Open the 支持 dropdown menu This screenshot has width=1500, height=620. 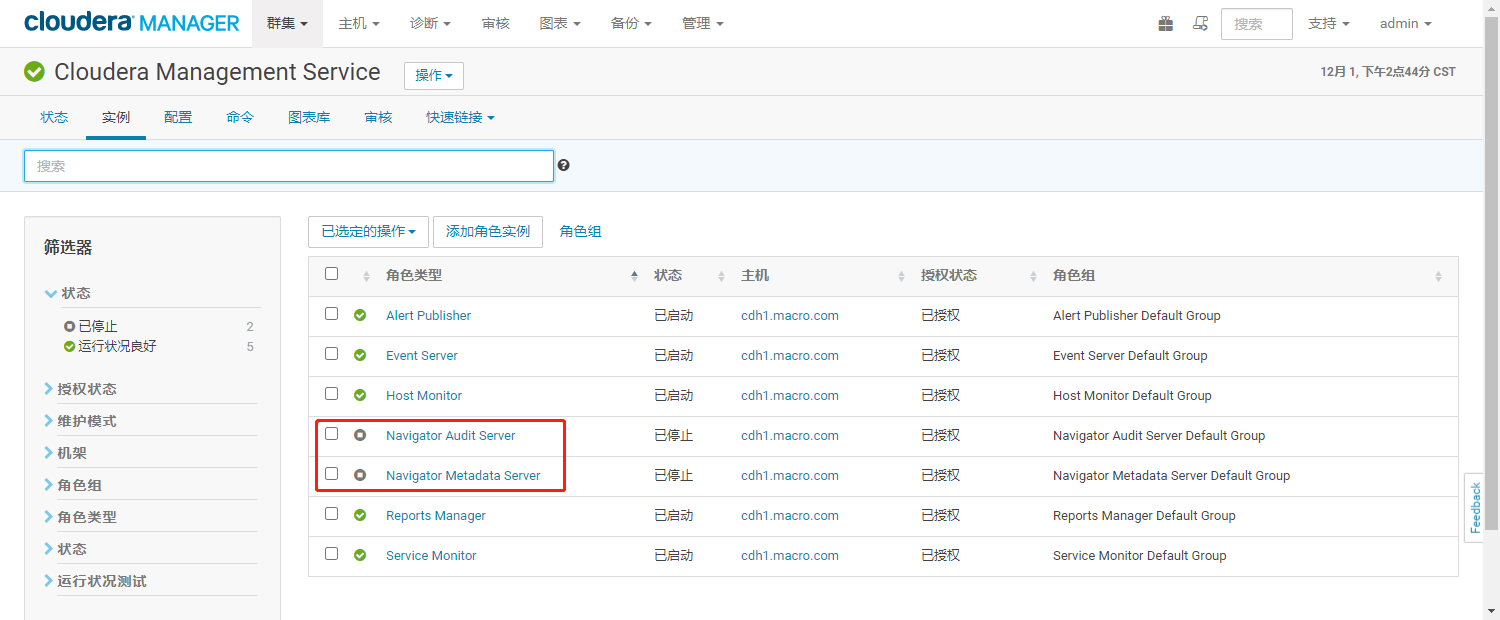tap(1329, 23)
